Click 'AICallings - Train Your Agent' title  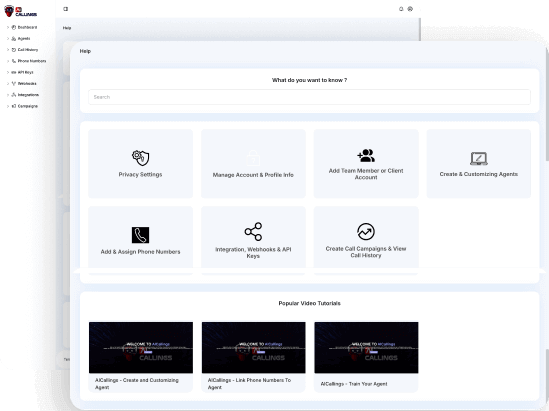pyautogui.click(x=354, y=384)
